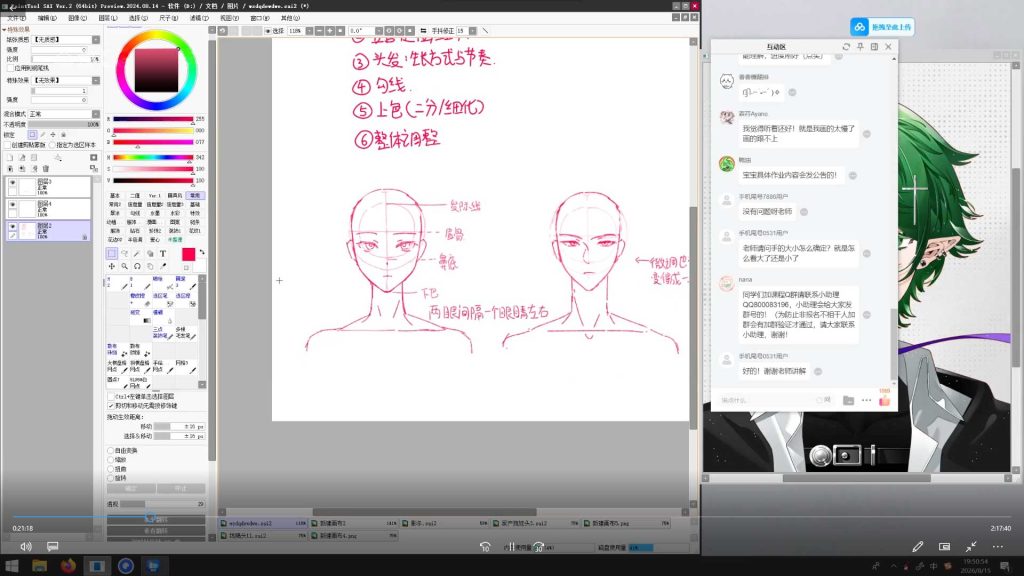This screenshot has width=1024, height=576.
Task: Select the canvas Rotate tool
Action: tap(137, 266)
